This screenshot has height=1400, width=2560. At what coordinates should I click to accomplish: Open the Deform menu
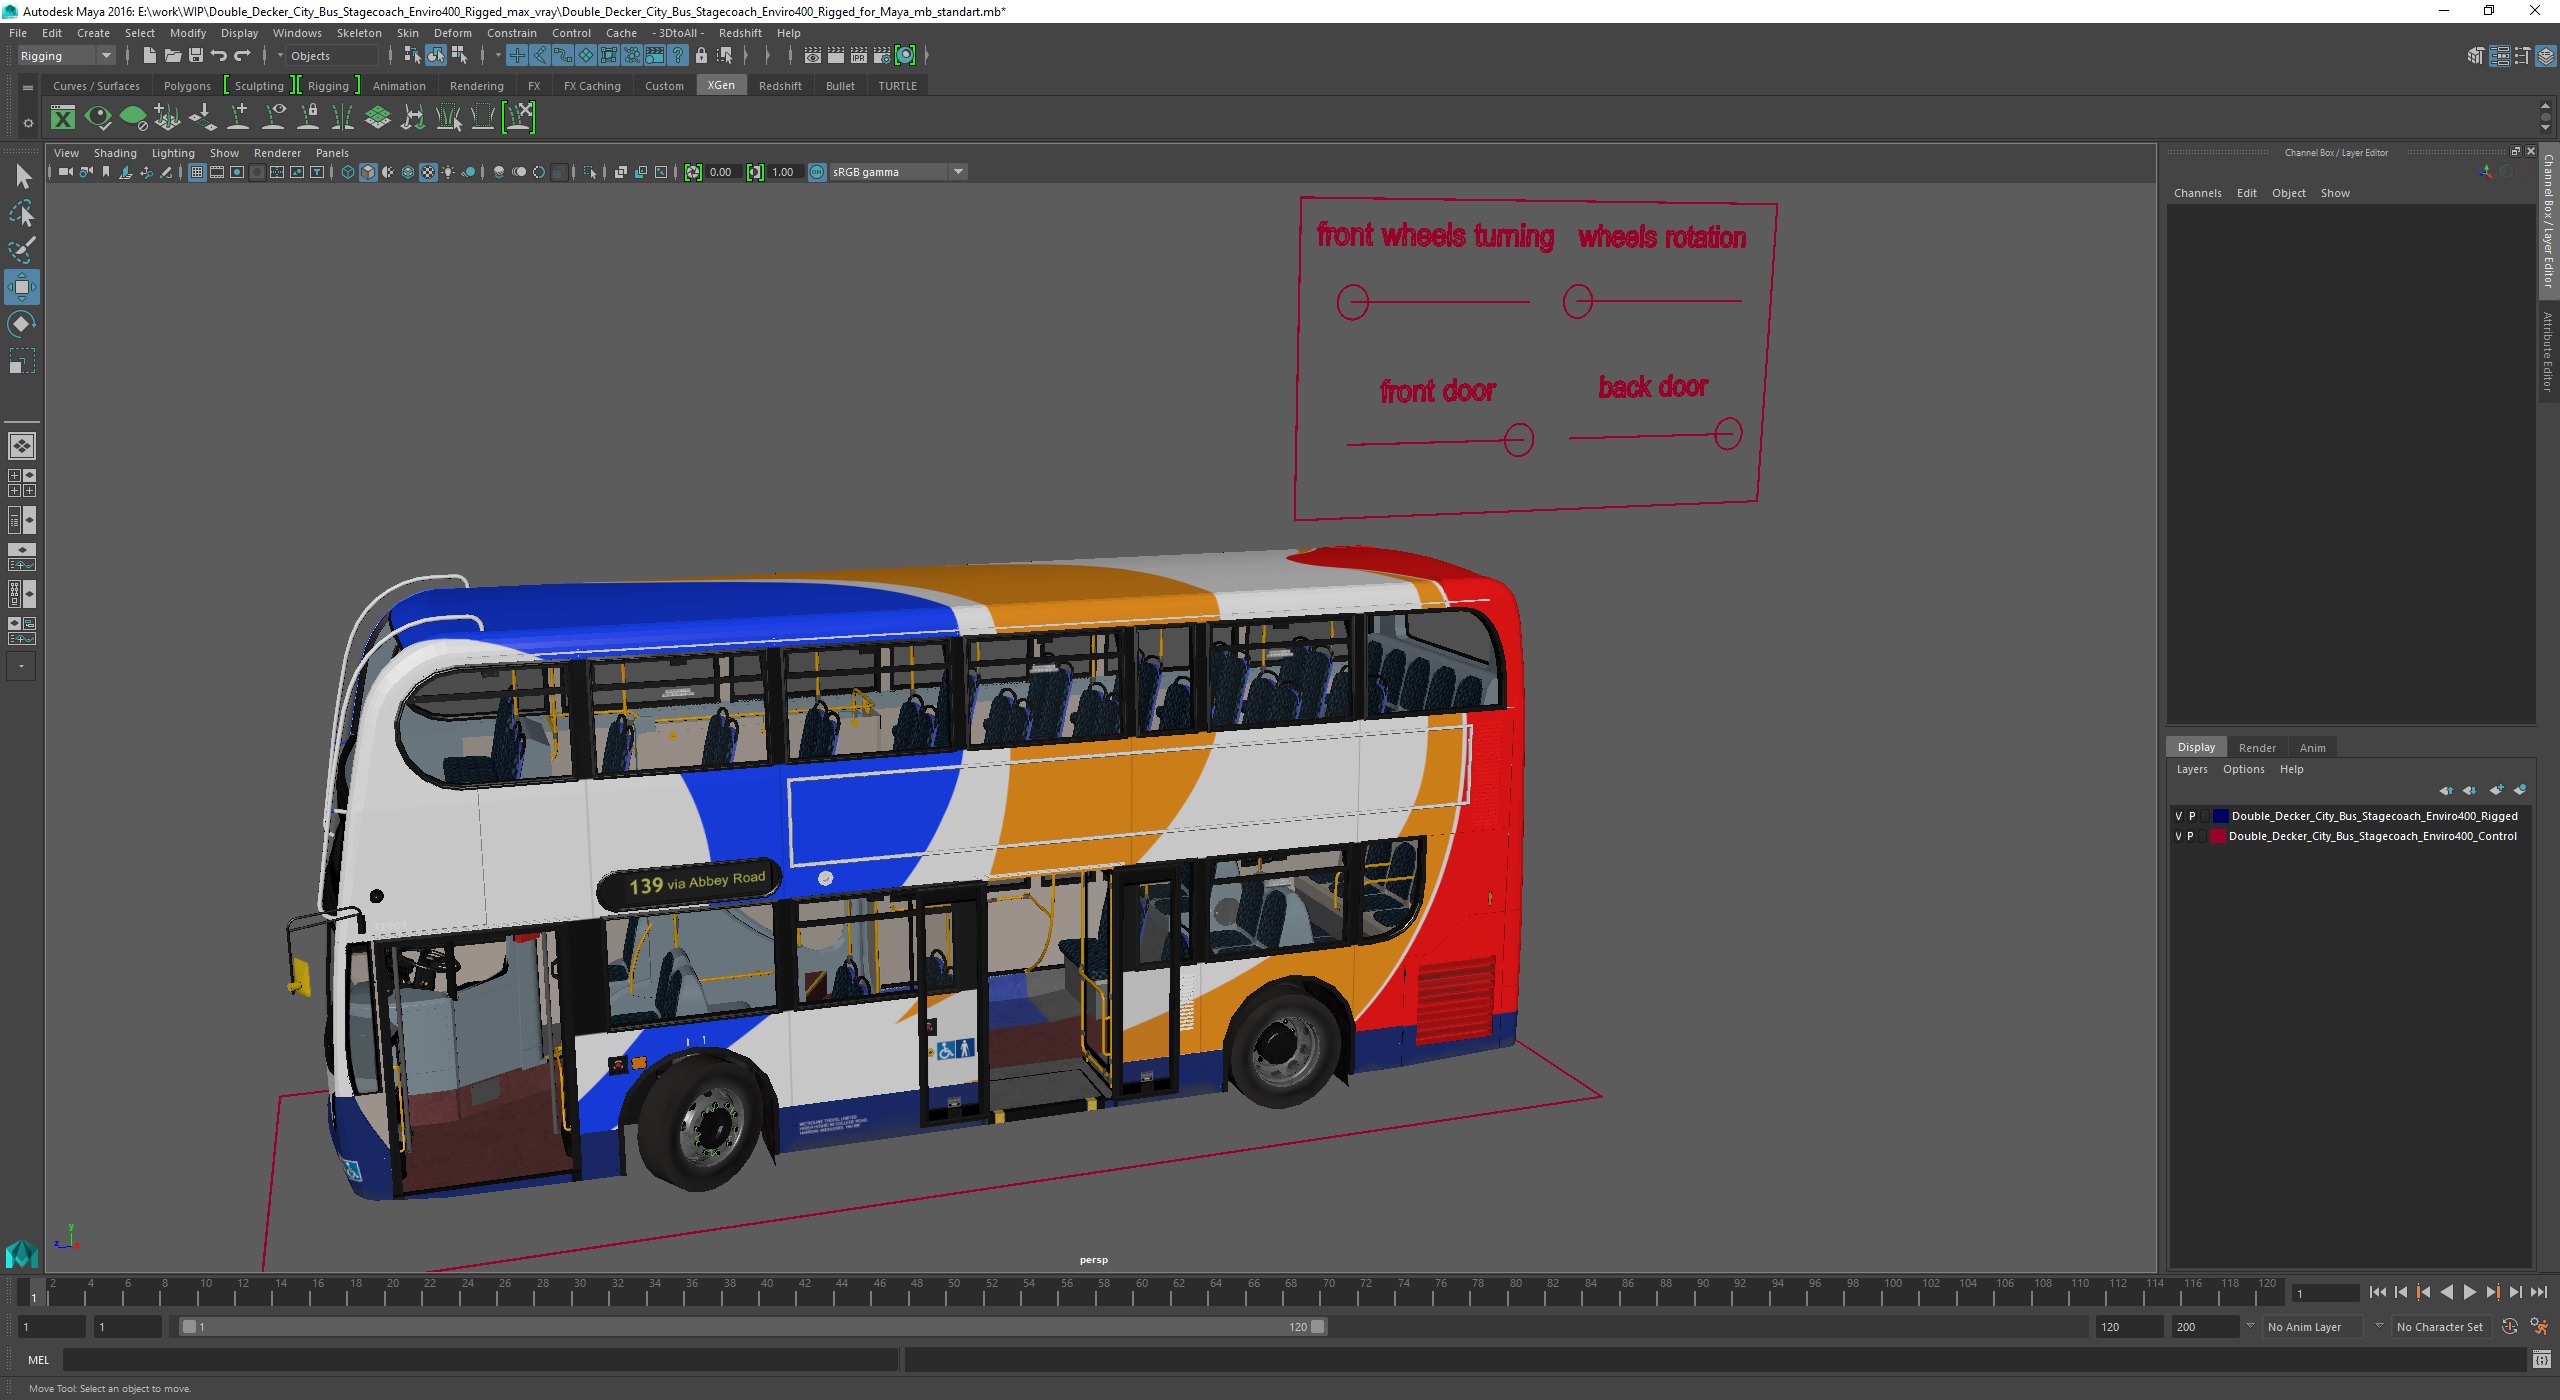point(452,33)
